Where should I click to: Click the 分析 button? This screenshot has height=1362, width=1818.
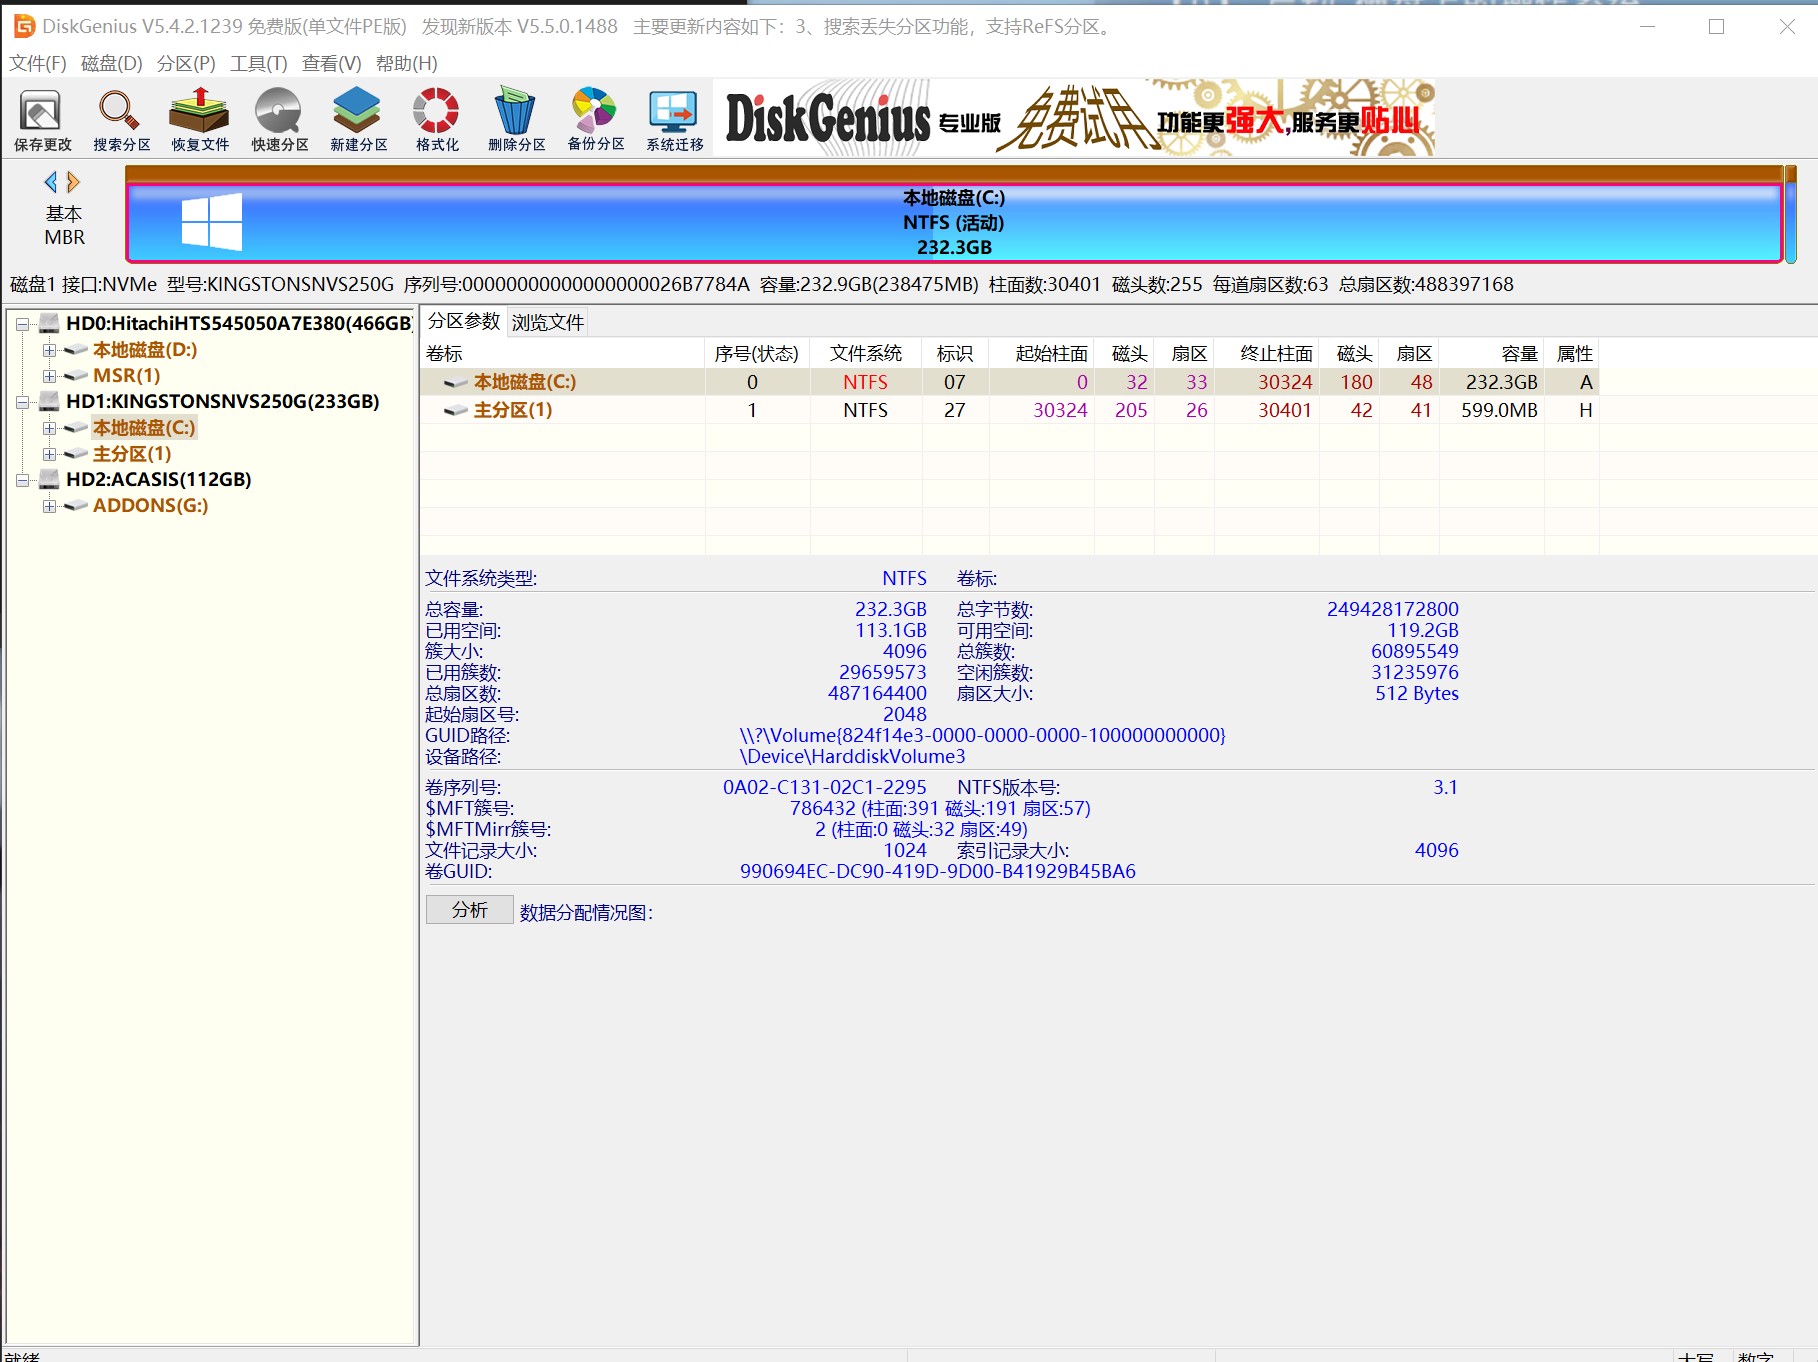[469, 910]
